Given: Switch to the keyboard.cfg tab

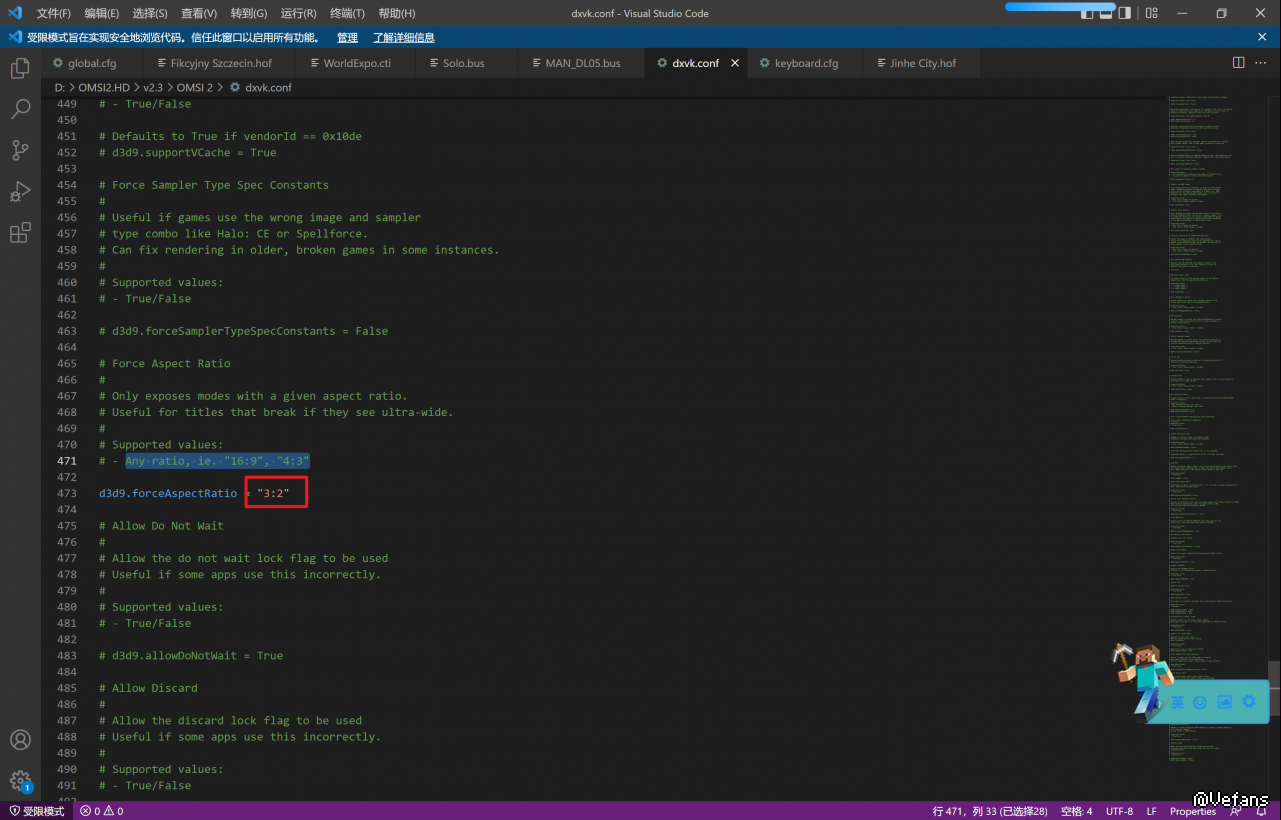Looking at the screenshot, I should [x=806, y=63].
